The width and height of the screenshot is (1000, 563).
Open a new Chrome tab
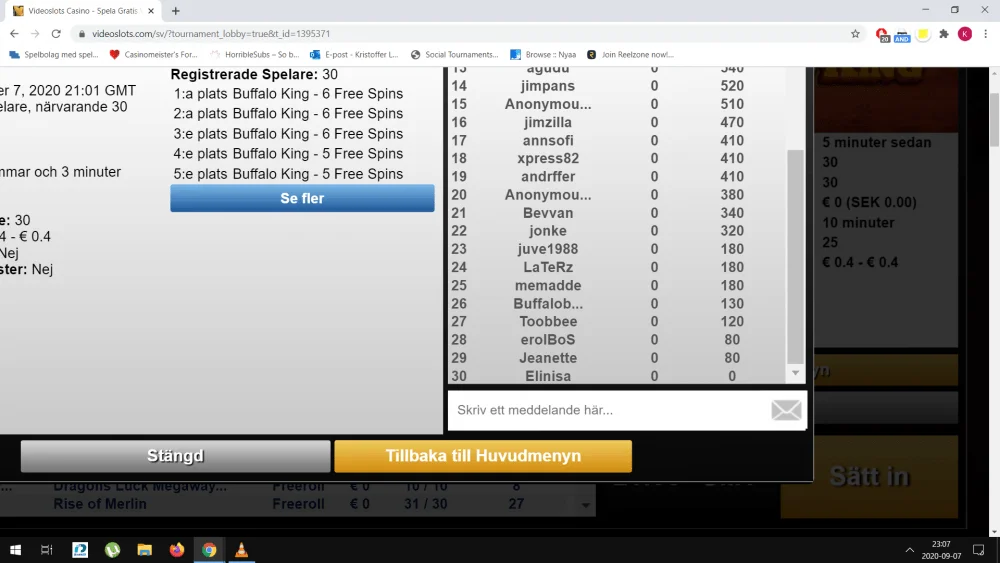(x=175, y=11)
